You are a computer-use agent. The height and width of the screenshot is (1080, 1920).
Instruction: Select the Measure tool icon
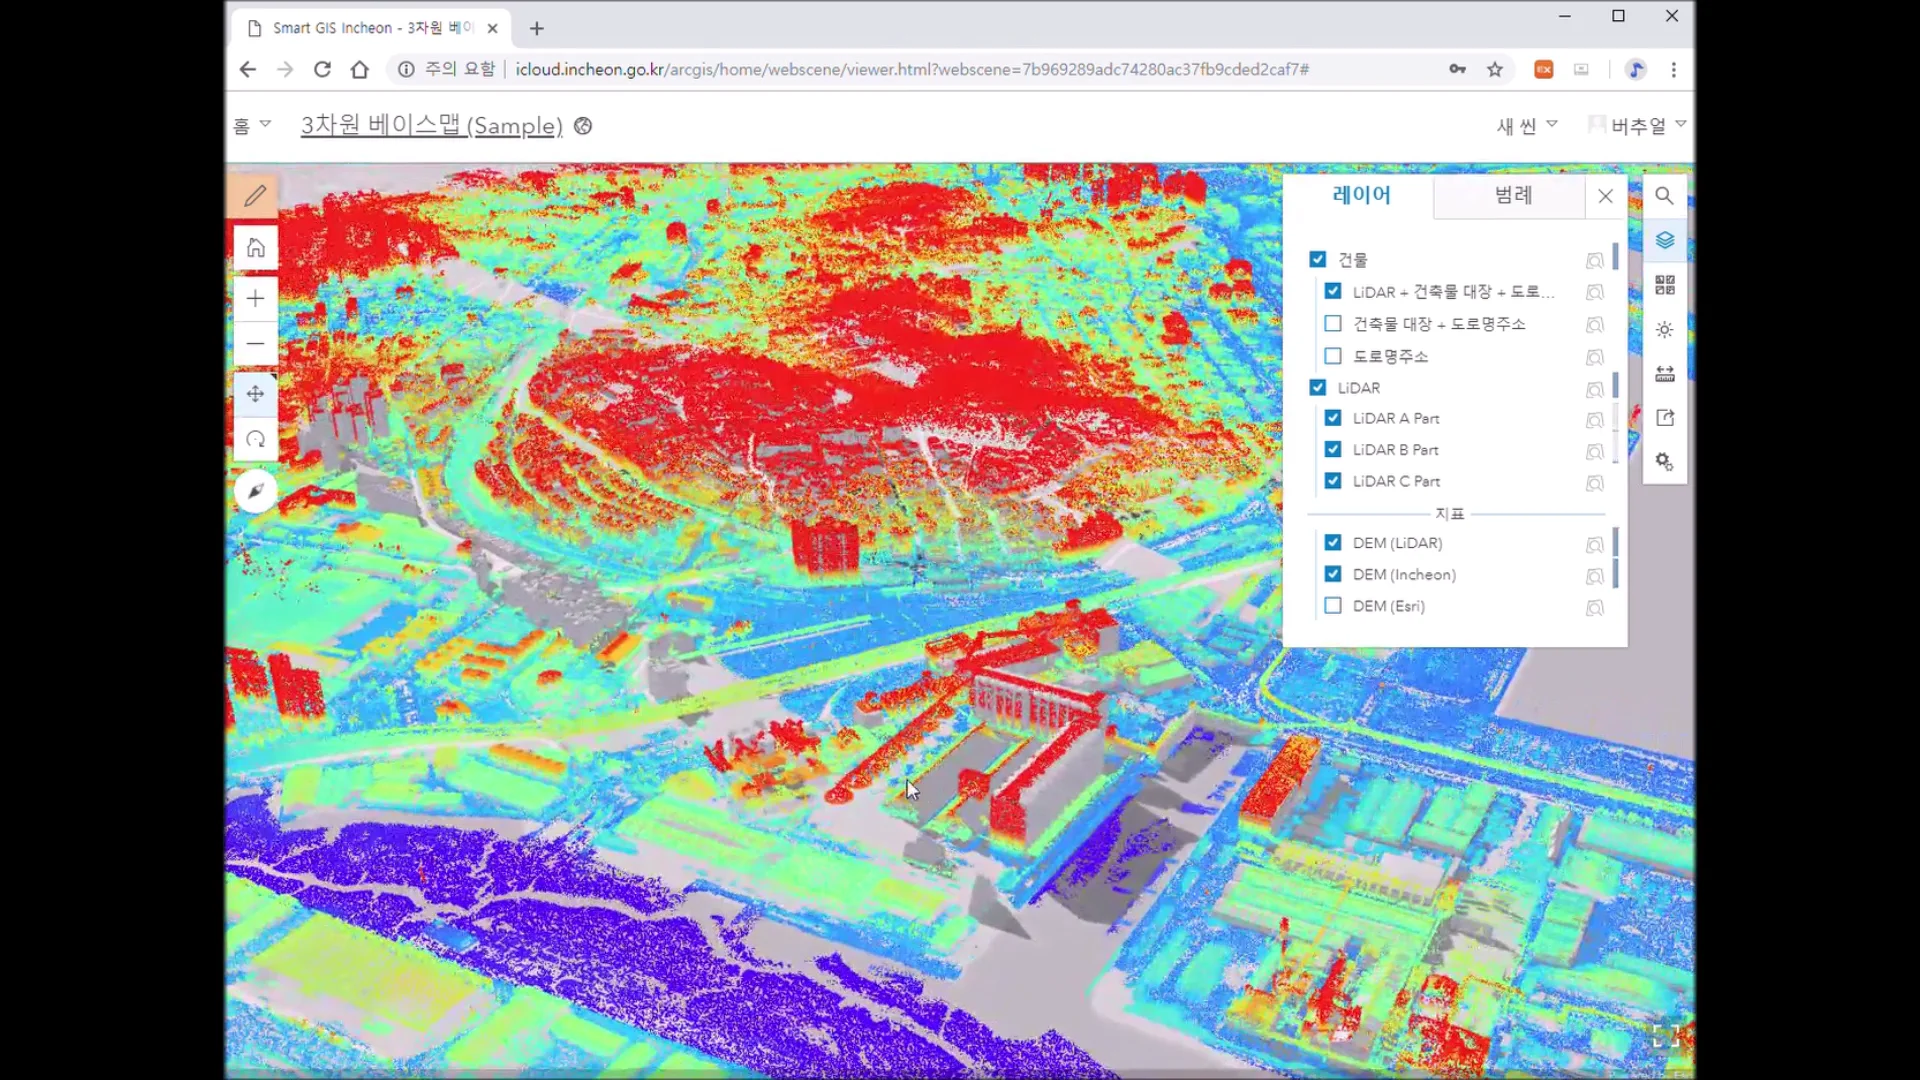click(x=1664, y=373)
